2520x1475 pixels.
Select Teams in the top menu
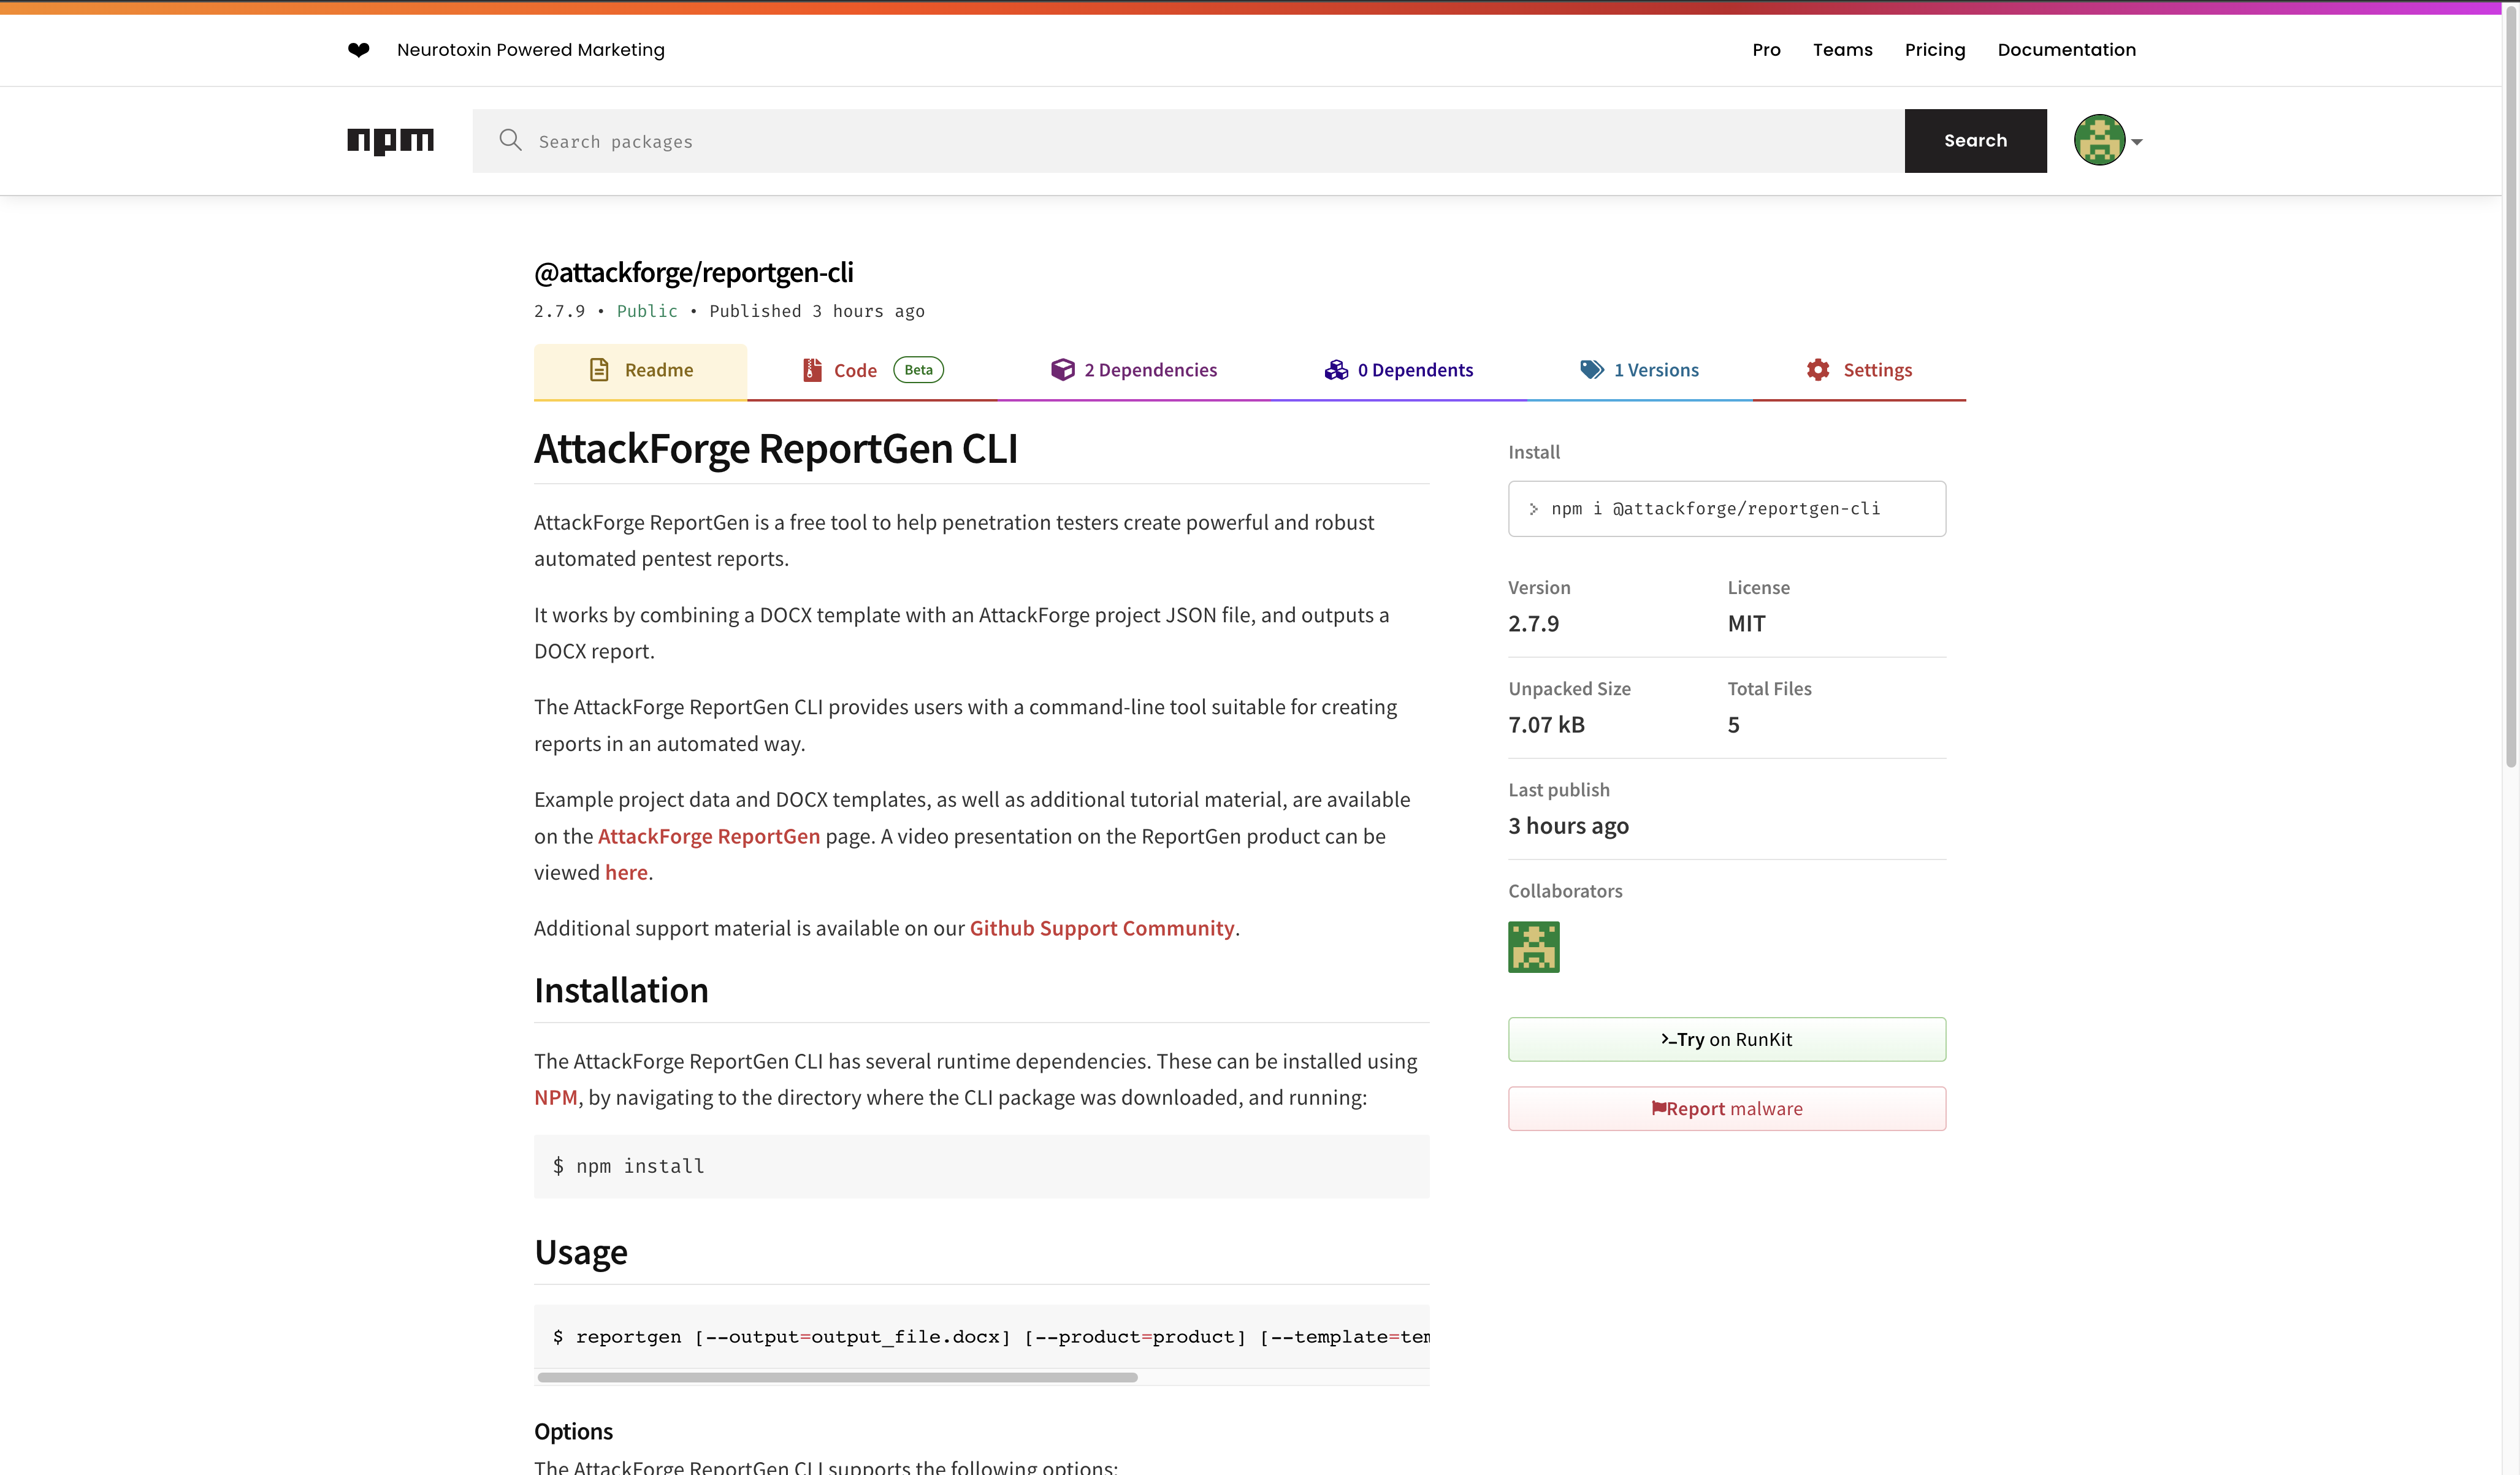tap(1842, 49)
